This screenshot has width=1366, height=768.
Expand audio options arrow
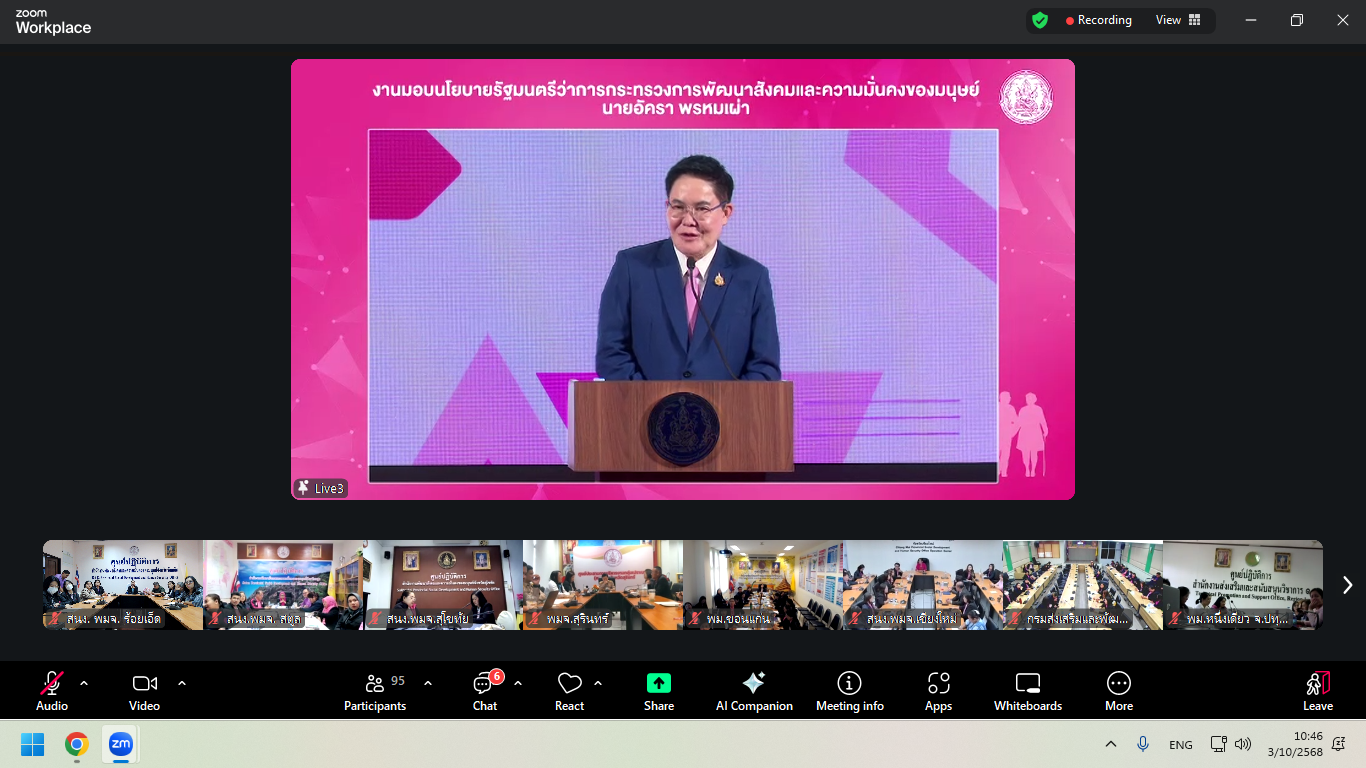click(x=84, y=683)
